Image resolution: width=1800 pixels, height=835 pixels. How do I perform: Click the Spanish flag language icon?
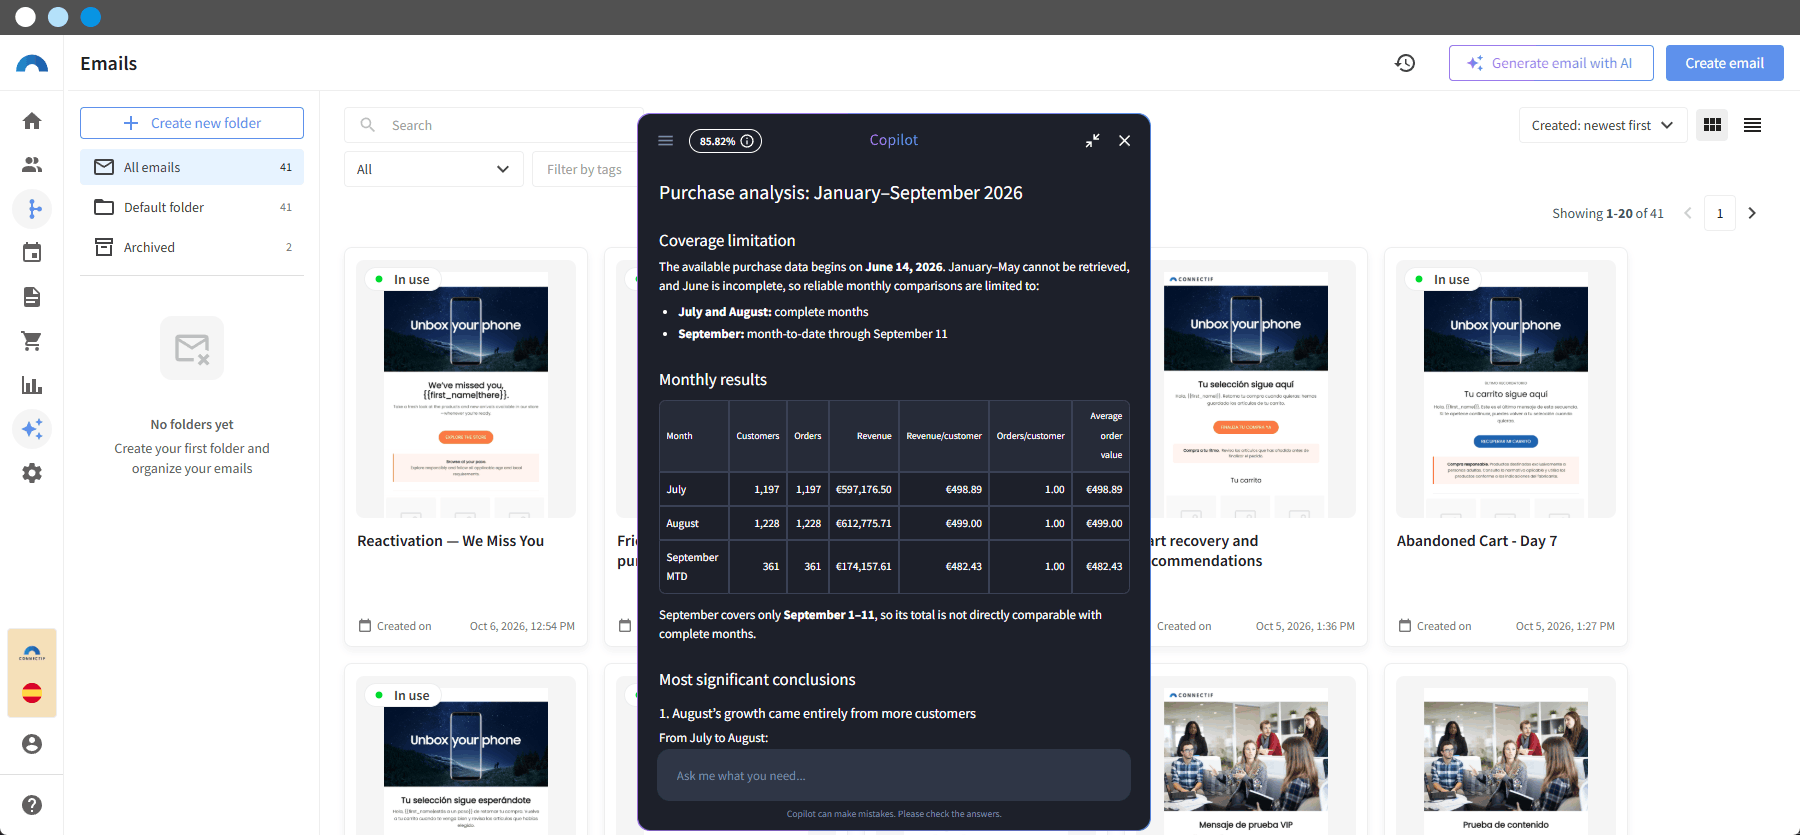[x=32, y=693]
